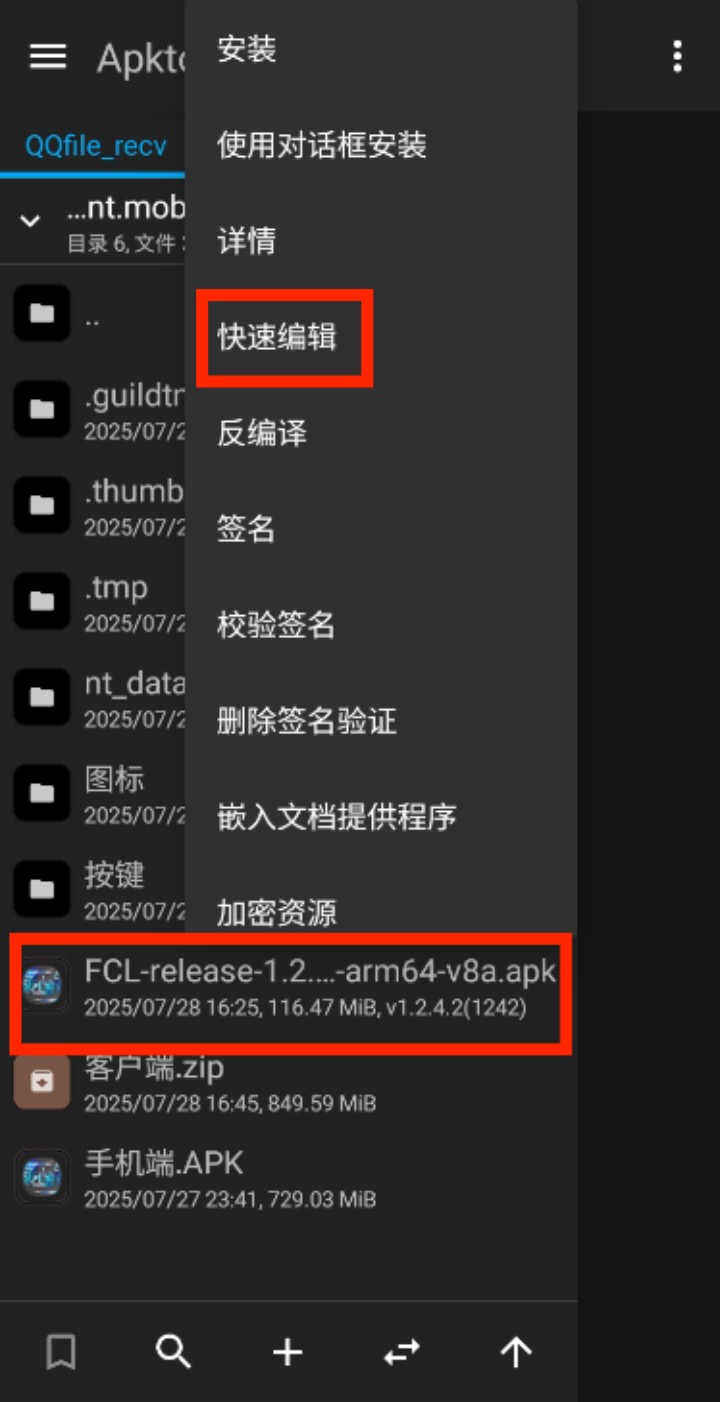This screenshot has height=1402, width=720.
Task: Tap the swap panels arrows icon
Action: pyautogui.click(x=401, y=1353)
